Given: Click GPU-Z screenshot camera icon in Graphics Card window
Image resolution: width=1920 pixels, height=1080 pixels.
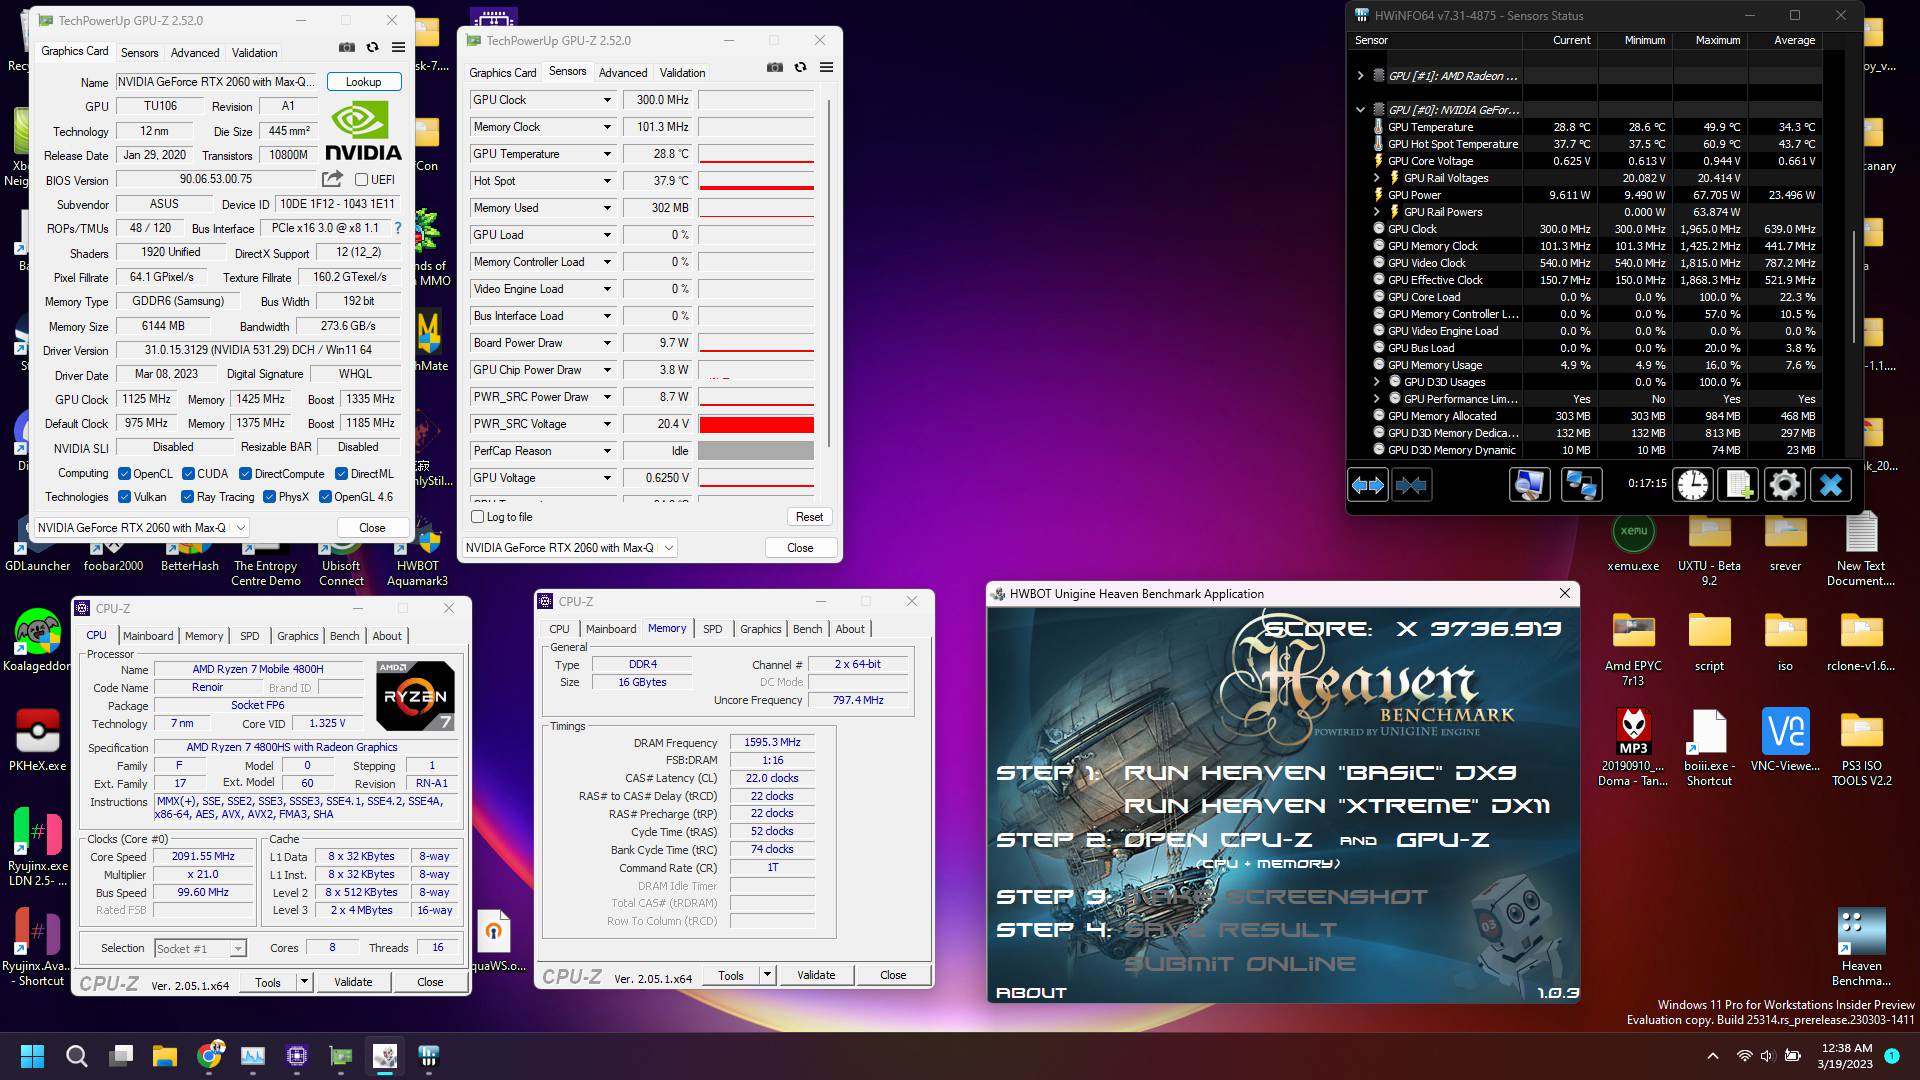Looking at the screenshot, I should click(x=347, y=47).
